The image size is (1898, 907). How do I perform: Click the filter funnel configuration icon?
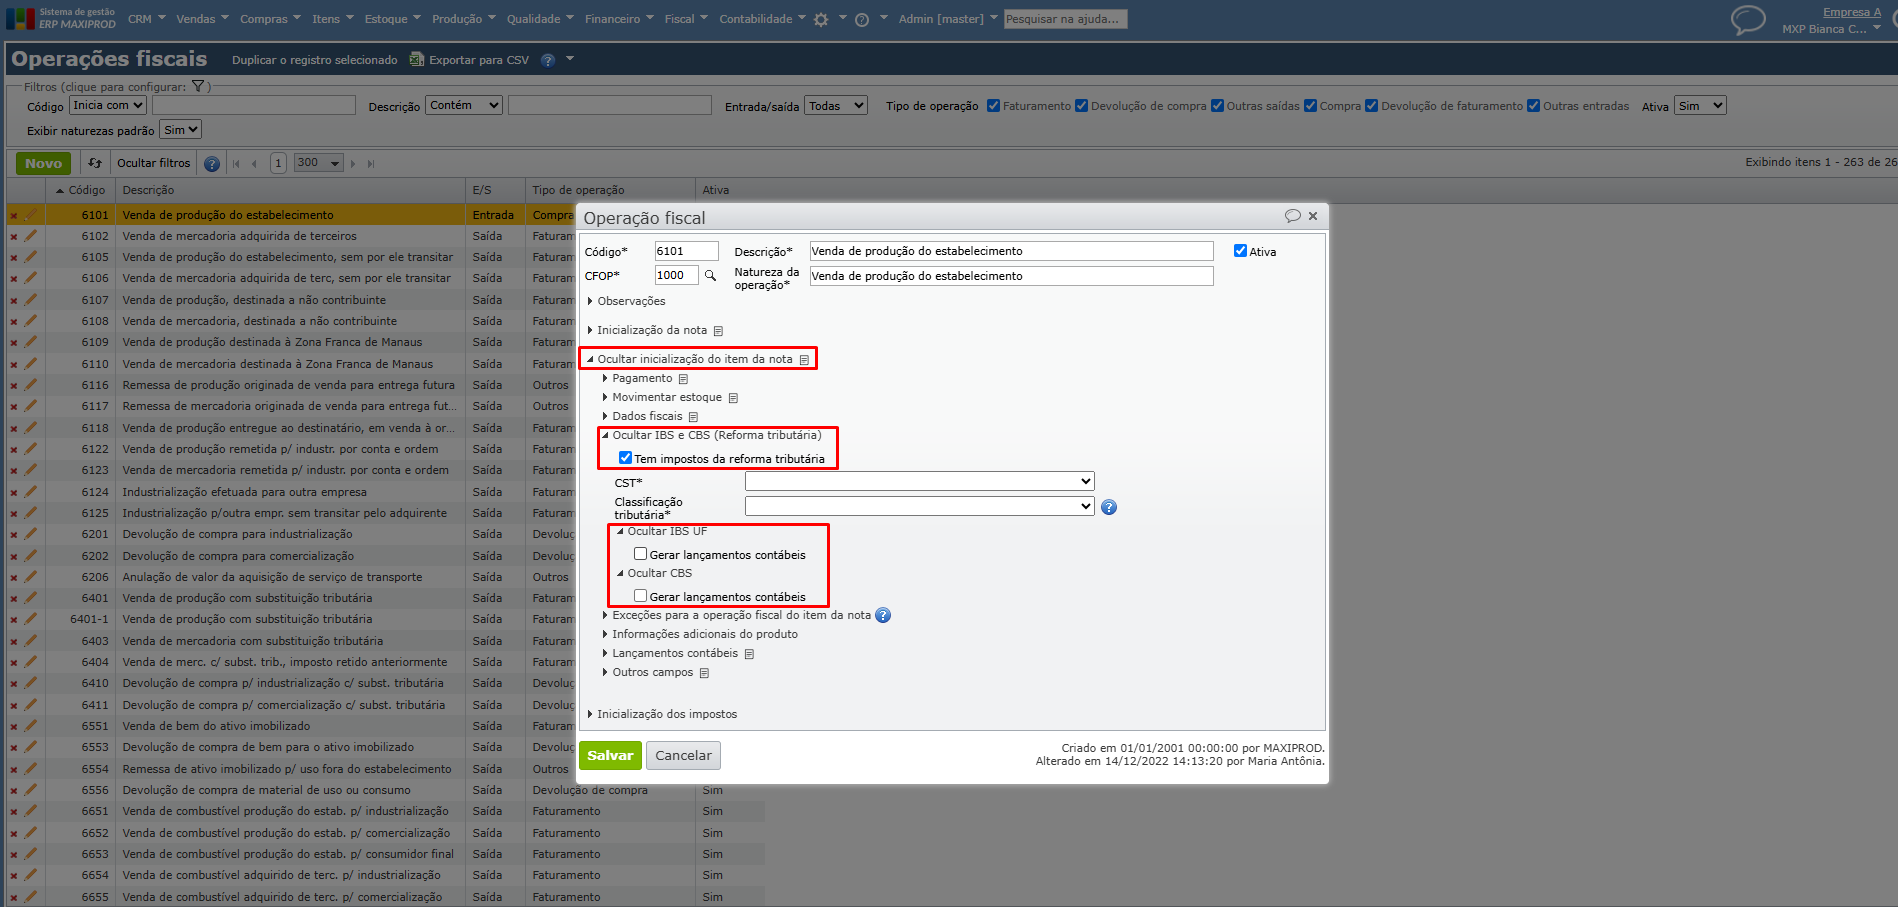coord(198,86)
